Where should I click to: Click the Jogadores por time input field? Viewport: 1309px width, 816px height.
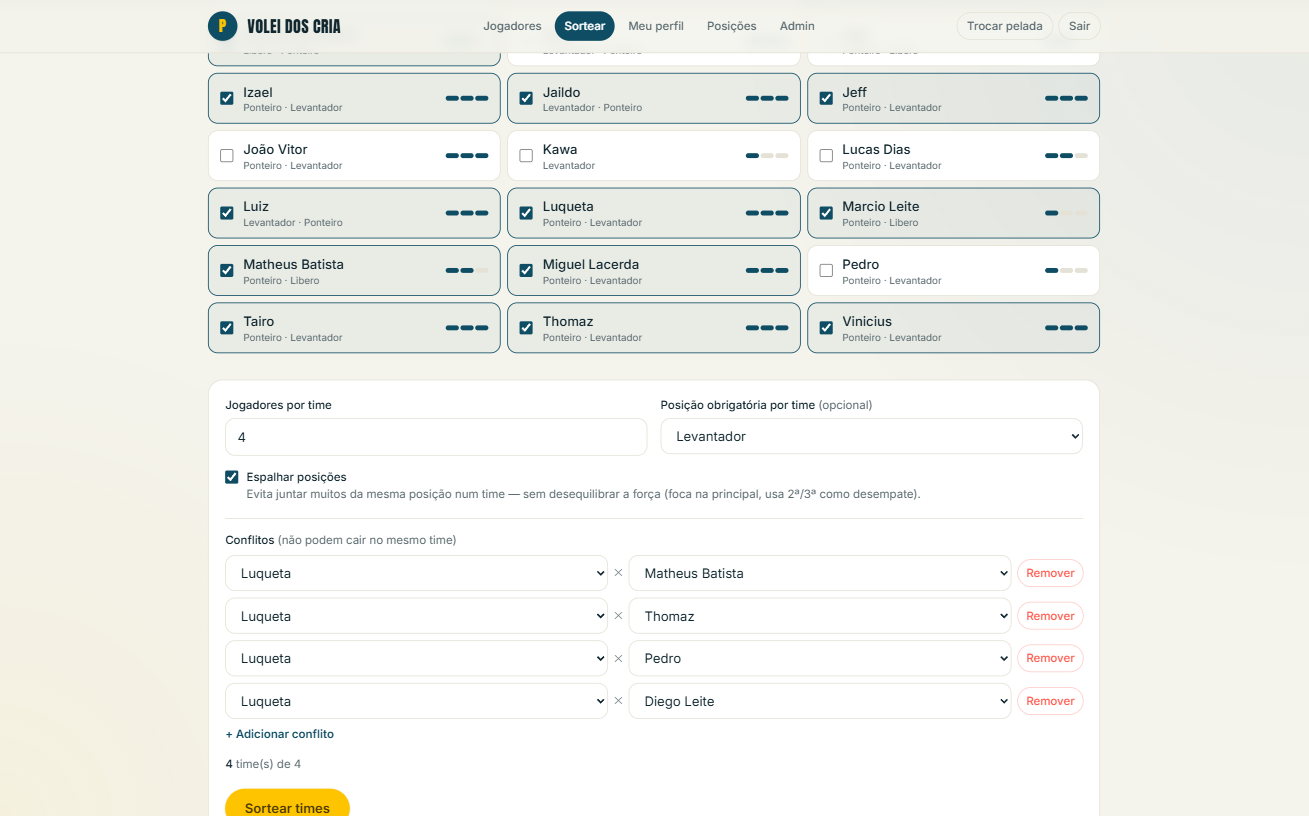tap(436, 437)
